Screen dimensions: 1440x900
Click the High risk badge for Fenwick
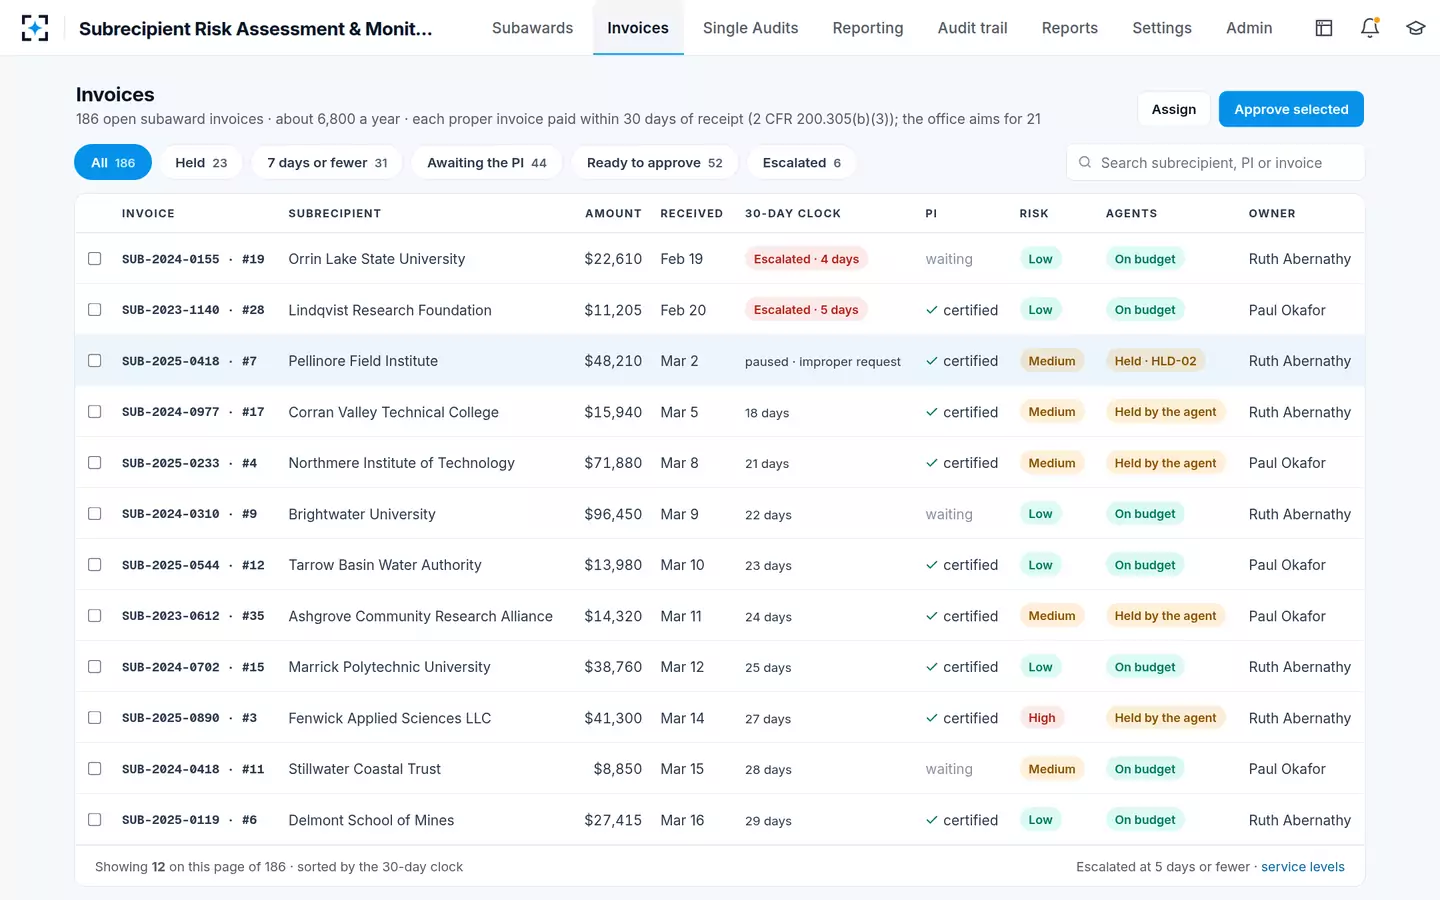click(1042, 718)
